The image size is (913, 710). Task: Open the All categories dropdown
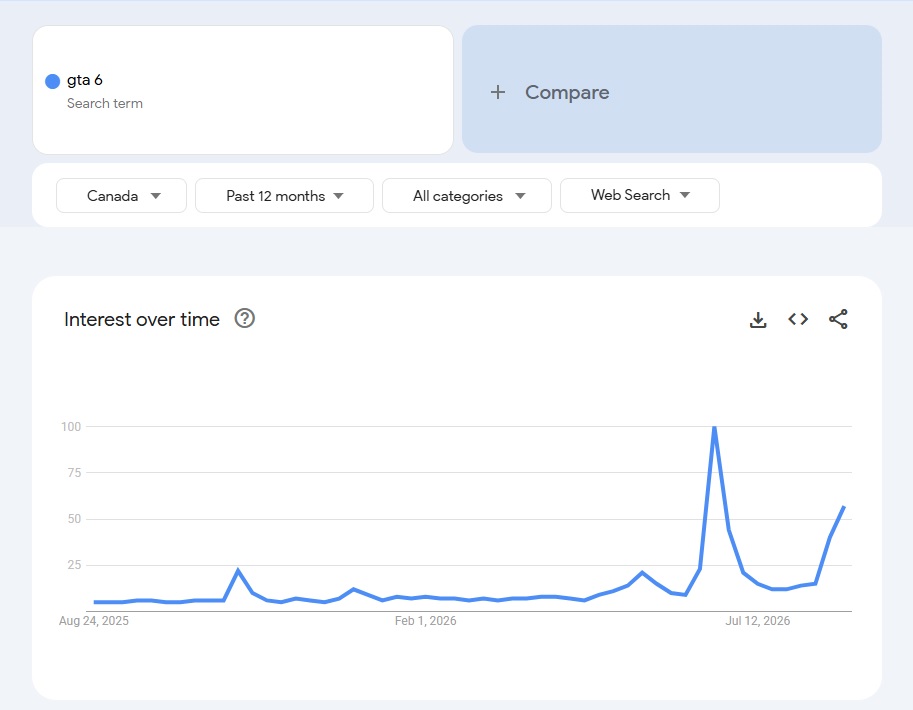pyautogui.click(x=466, y=196)
